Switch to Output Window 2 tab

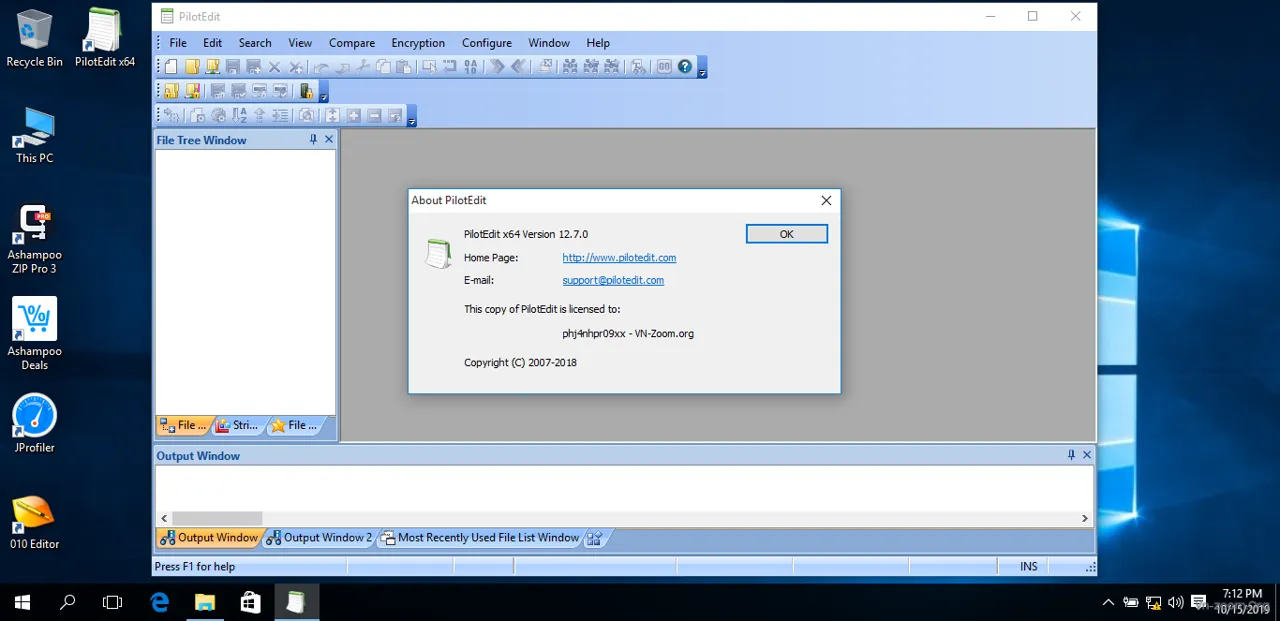coord(319,538)
